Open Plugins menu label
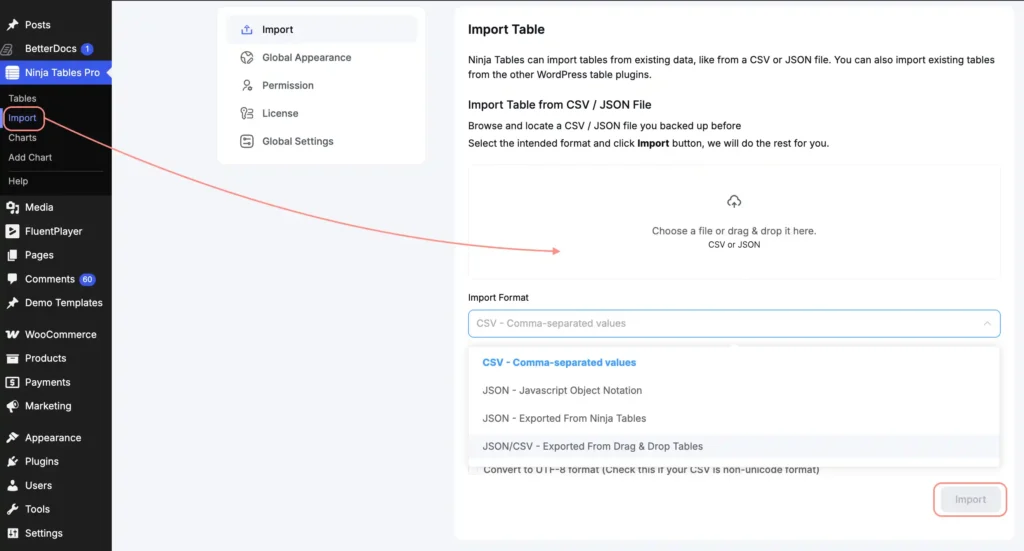The width and height of the screenshot is (1024, 551). point(42,462)
